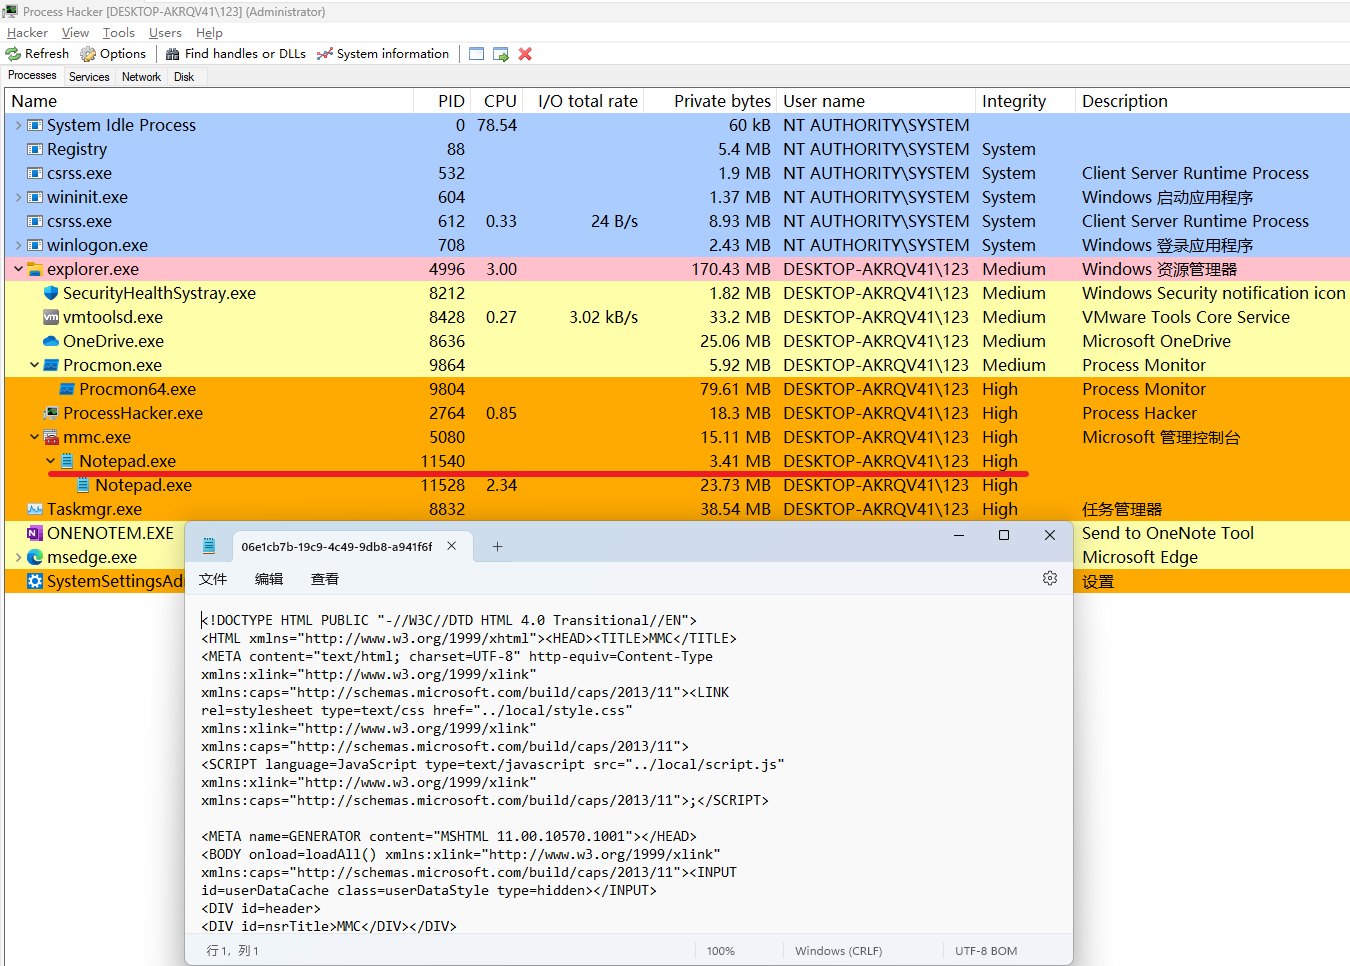Click the Procmon64.exe process icon
Image resolution: width=1350 pixels, height=966 pixels.
point(67,389)
